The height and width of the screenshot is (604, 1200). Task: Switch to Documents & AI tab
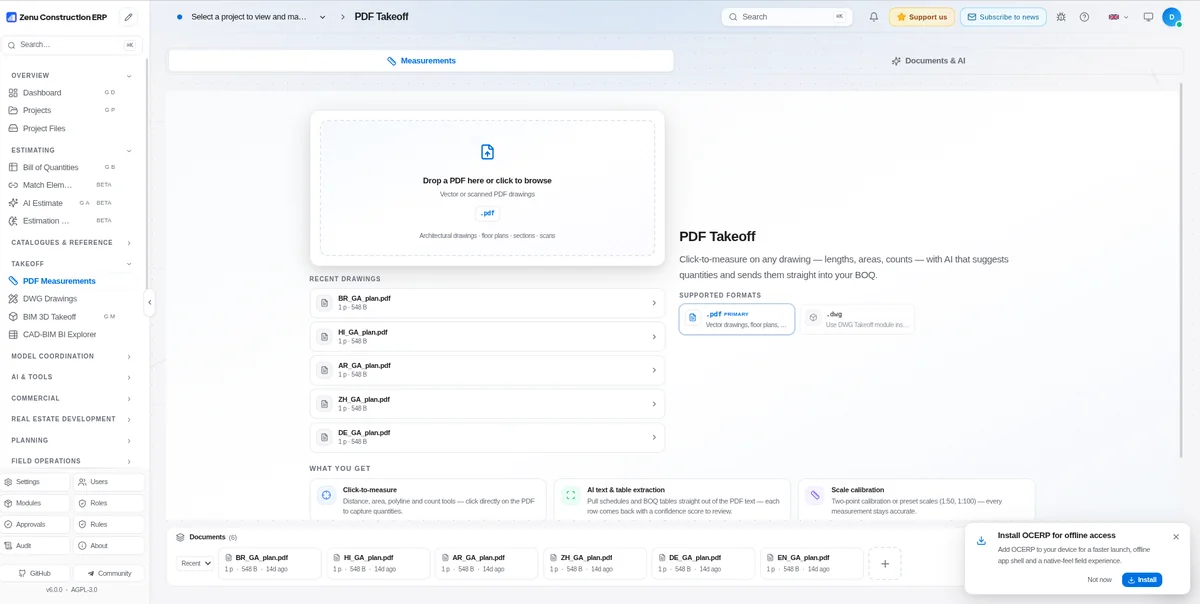(x=928, y=61)
